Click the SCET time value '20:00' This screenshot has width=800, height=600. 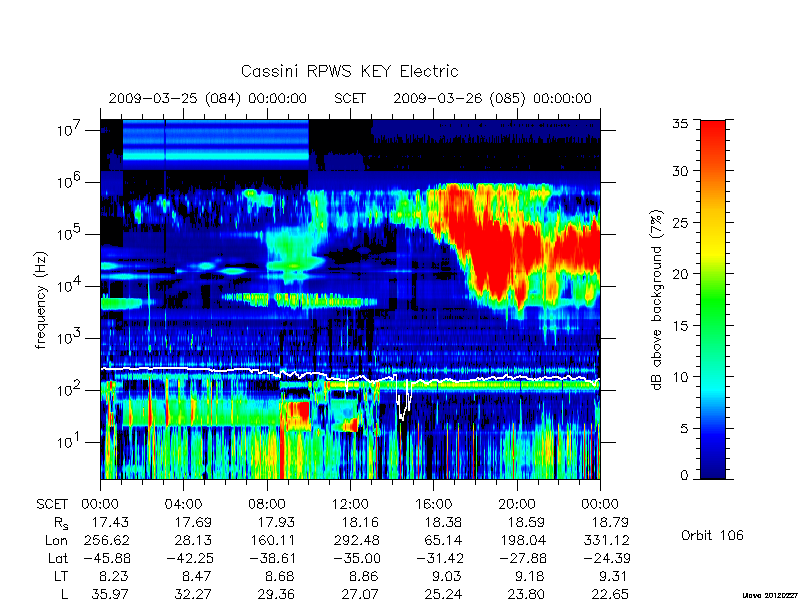(x=516, y=504)
